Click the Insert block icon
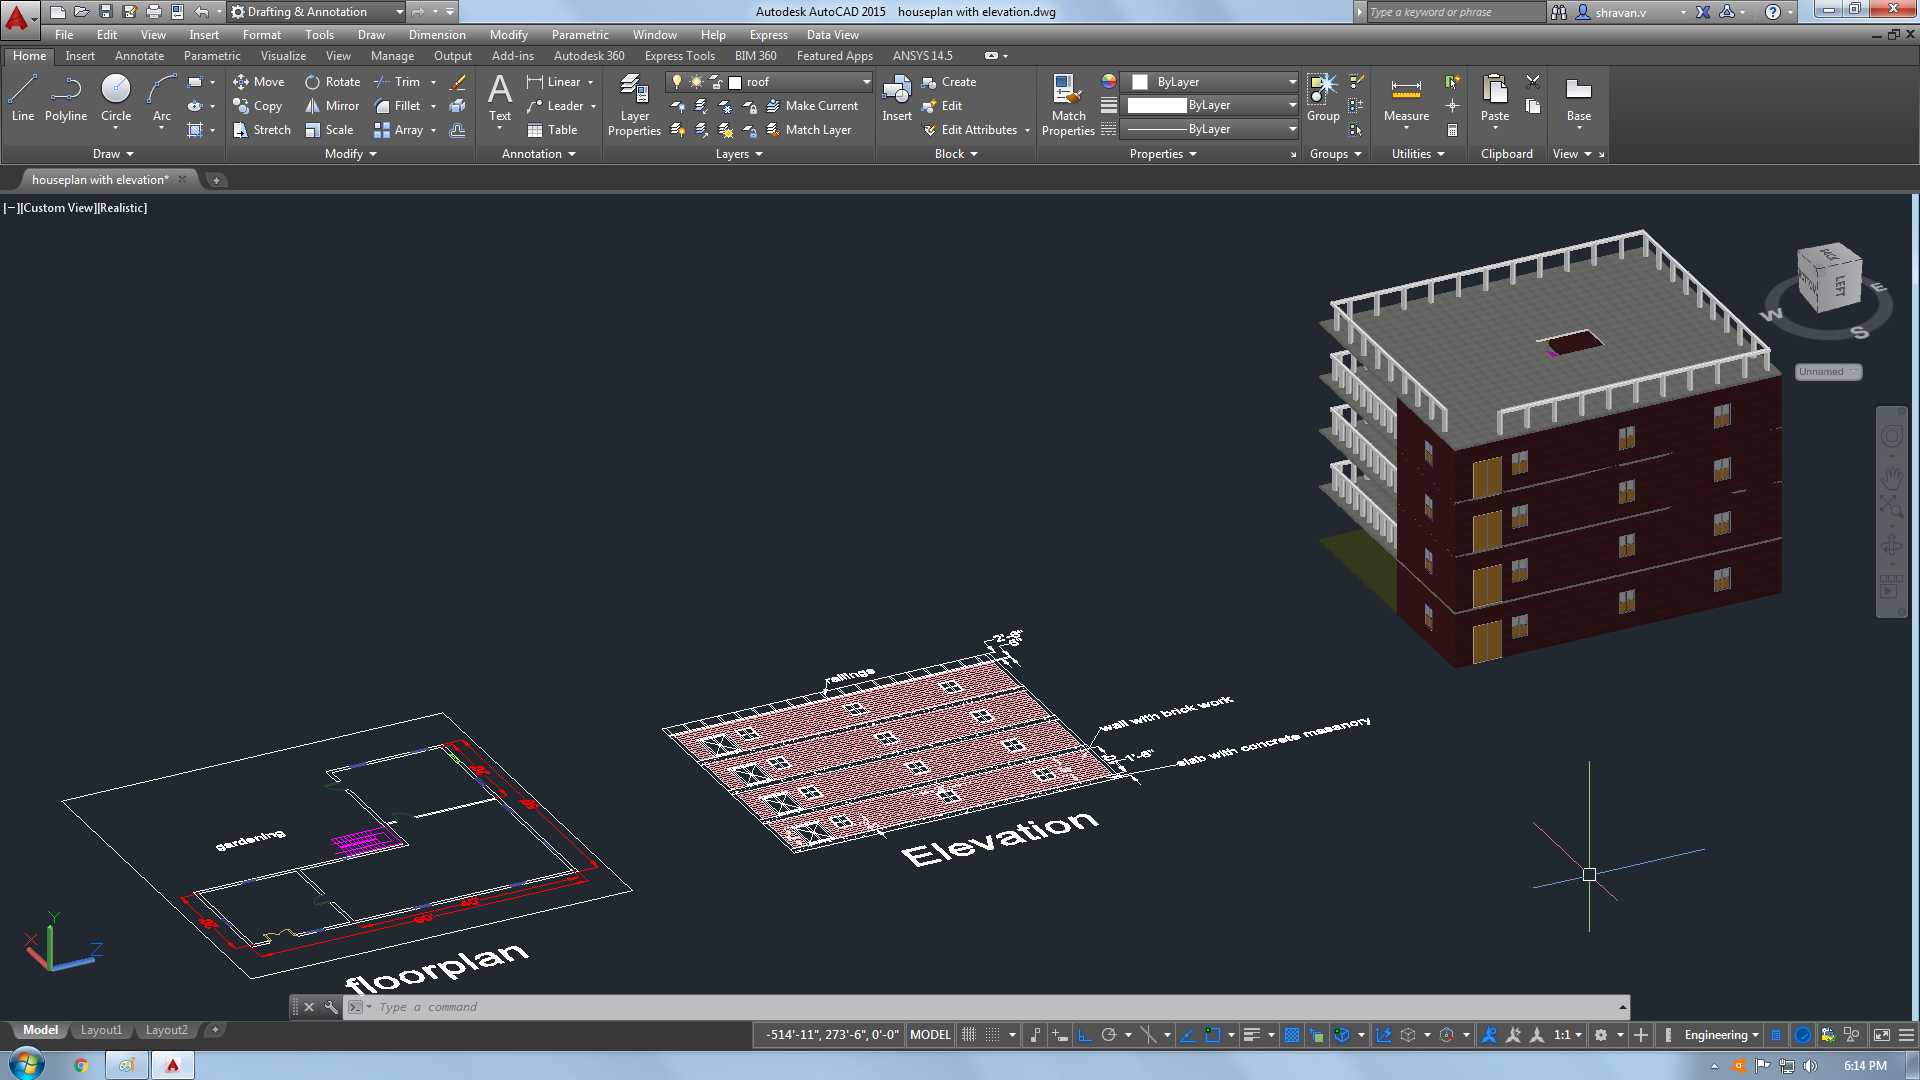The width and height of the screenshot is (1920, 1080). [x=896, y=98]
